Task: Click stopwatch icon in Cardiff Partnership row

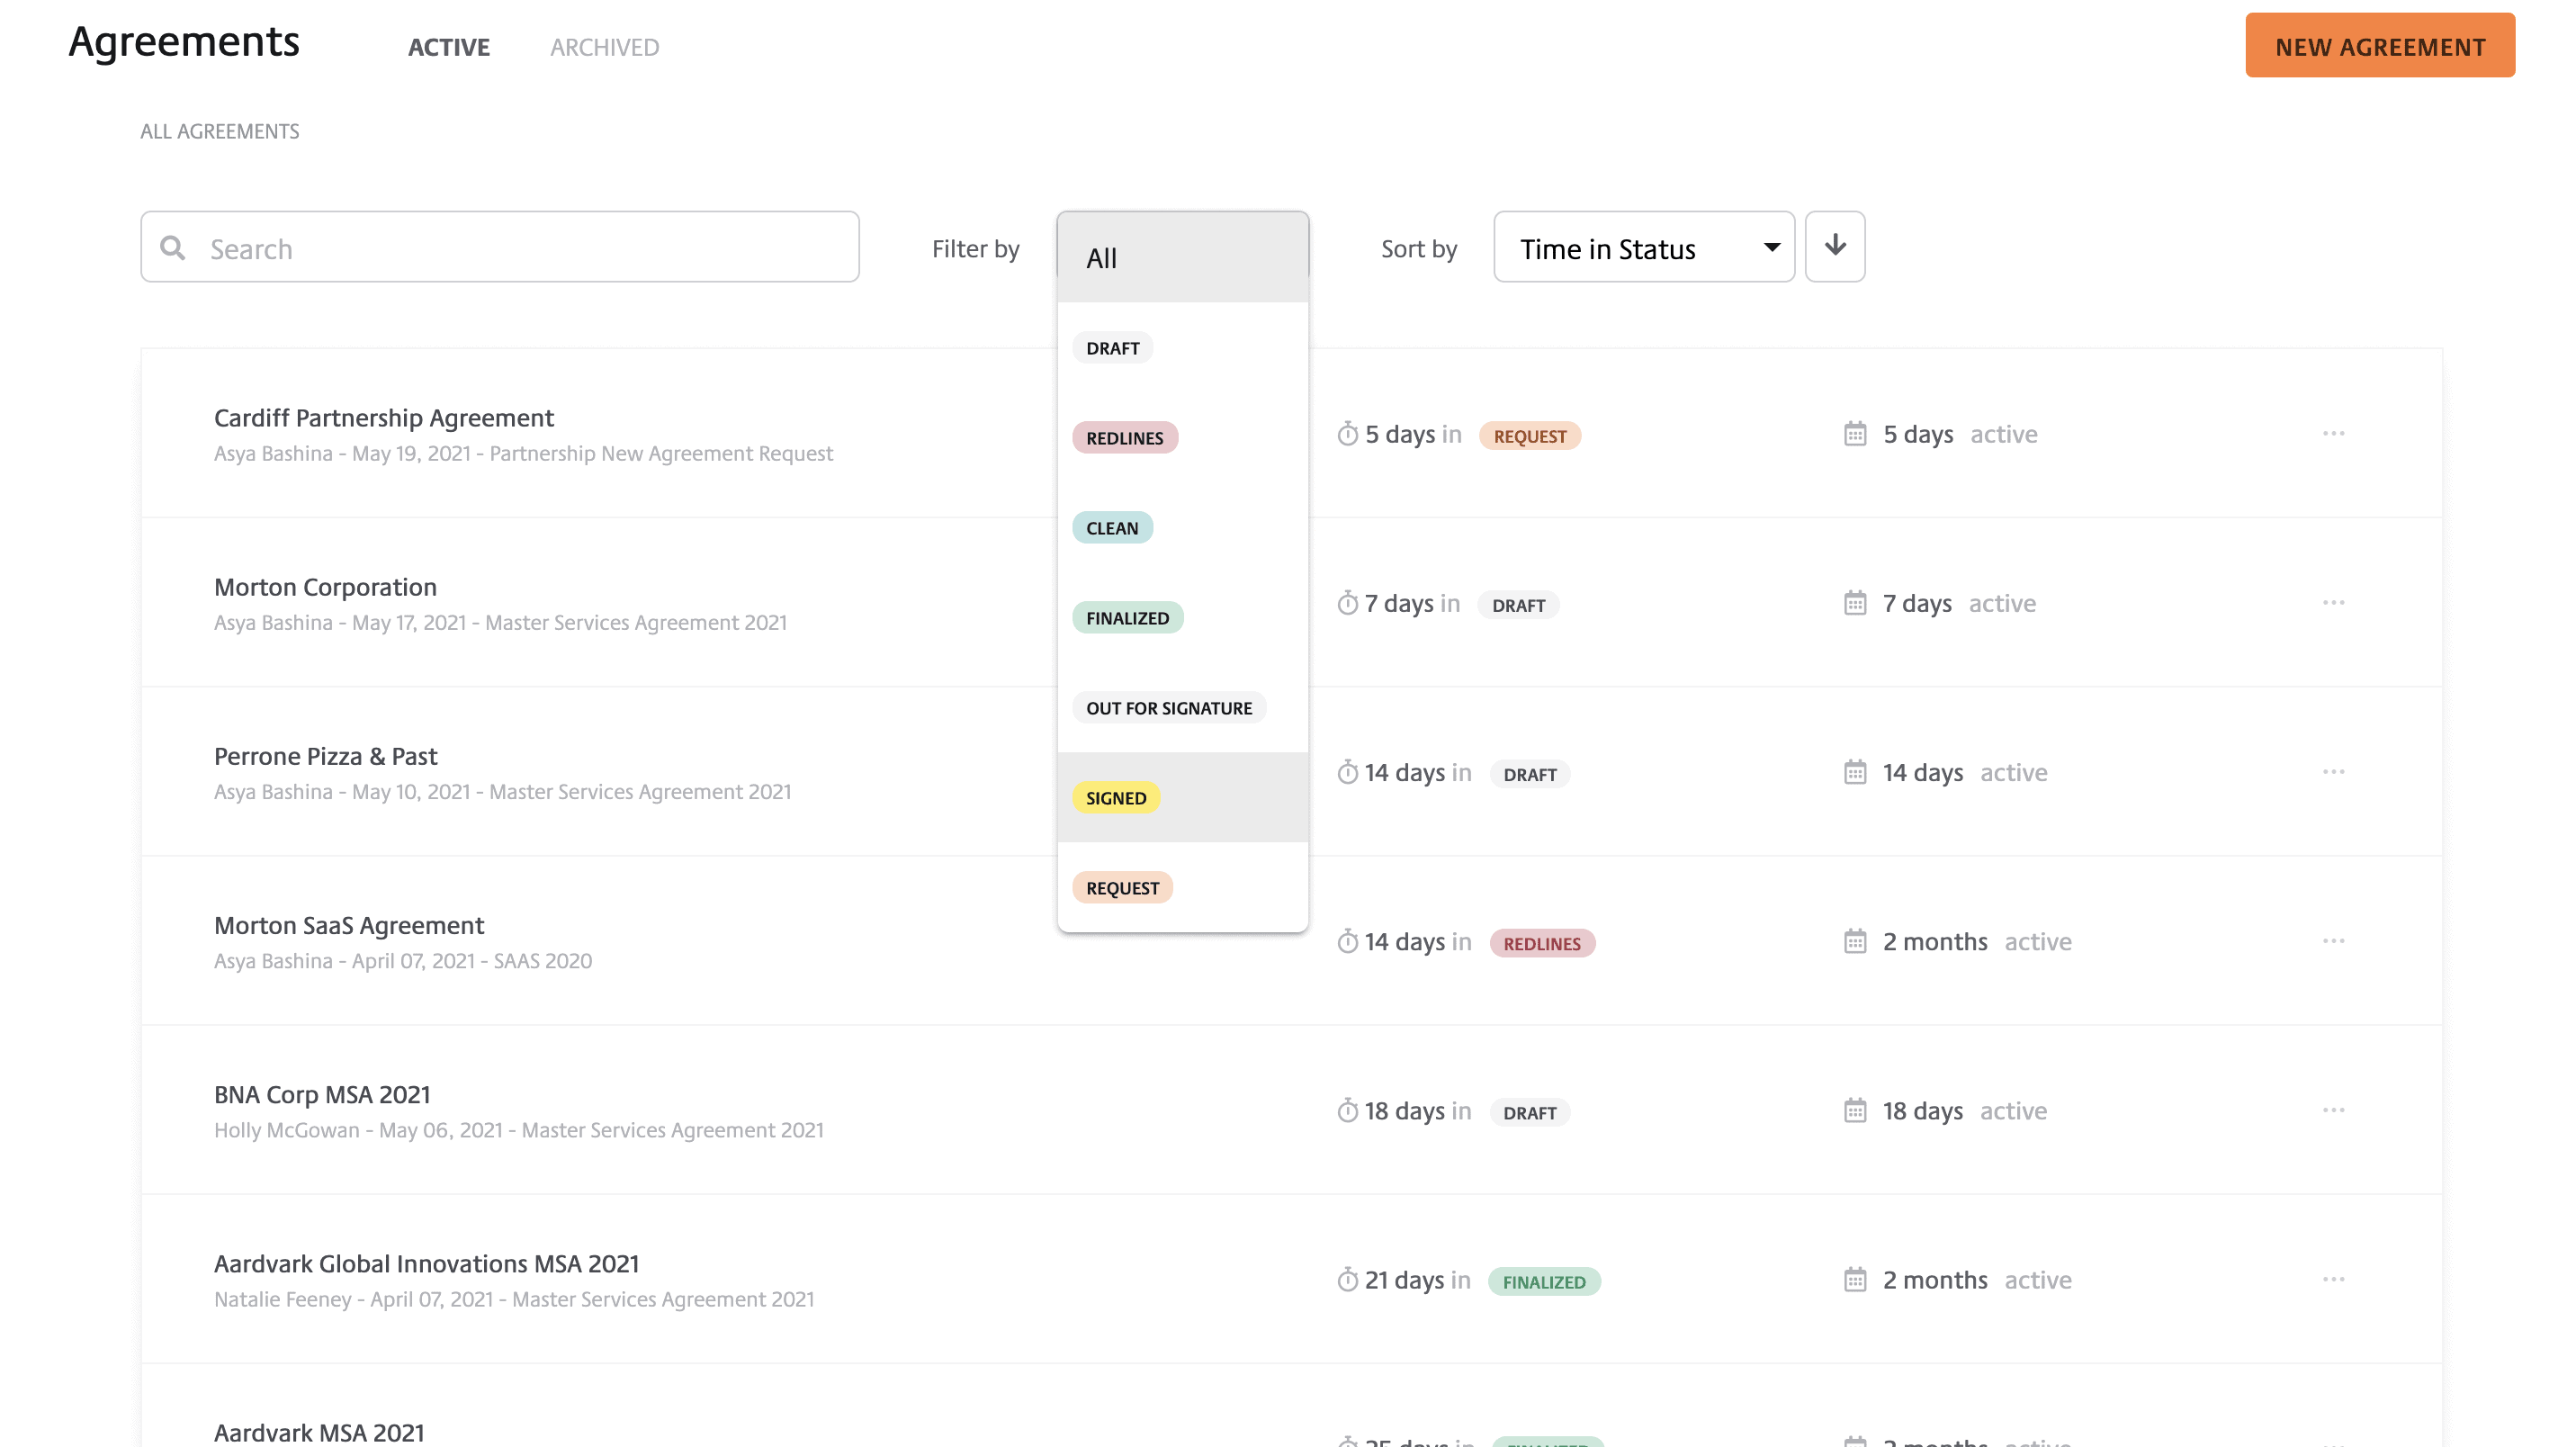Action: (x=1348, y=433)
